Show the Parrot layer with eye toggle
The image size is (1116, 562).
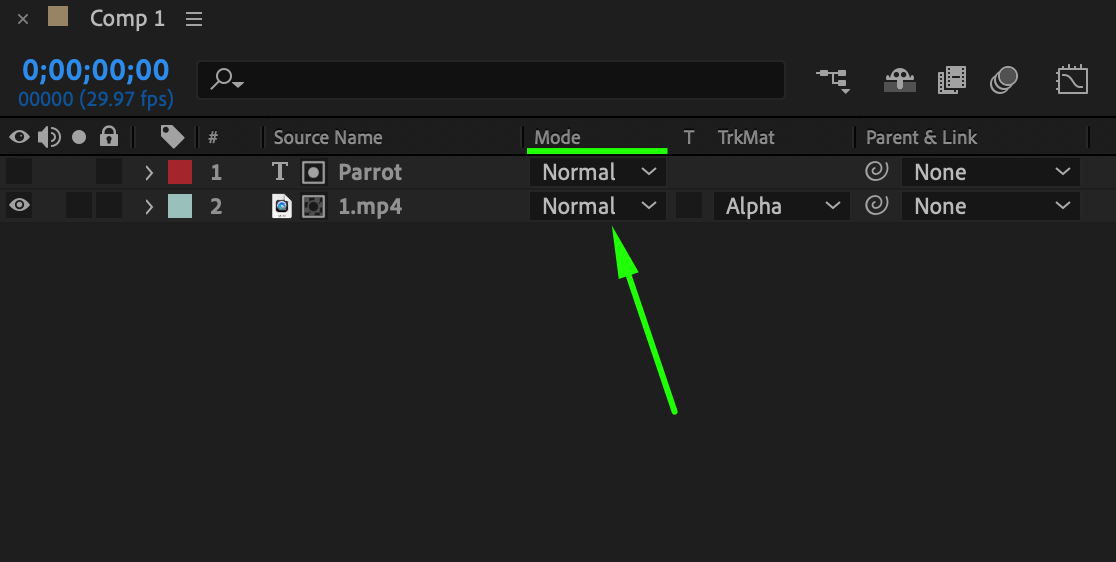coord(19,172)
